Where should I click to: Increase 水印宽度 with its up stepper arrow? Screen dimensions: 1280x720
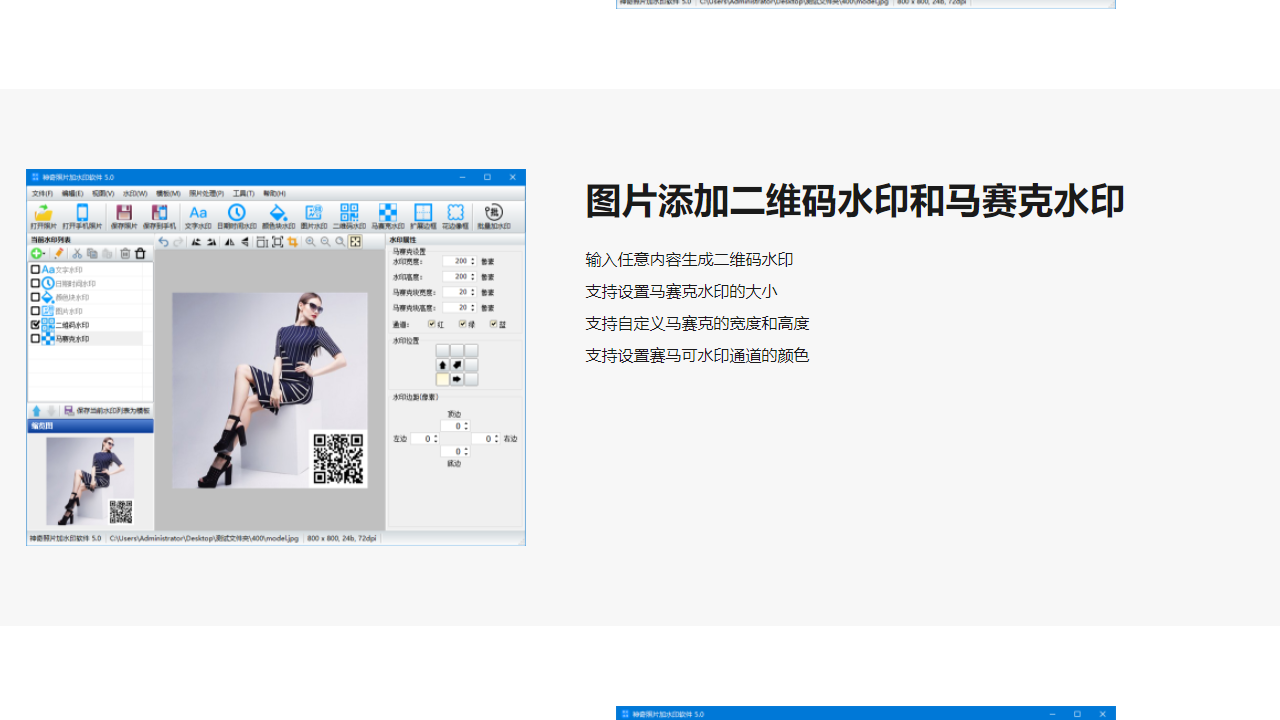pos(472,258)
